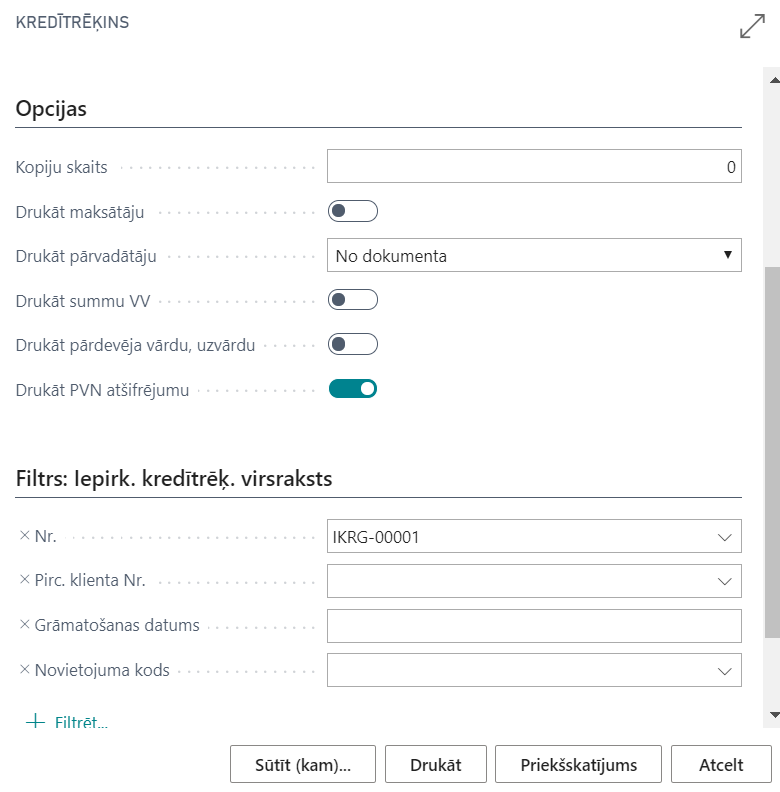Click the KREDĪTRĒĶINS title text
This screenshot has width=780, height=792.
click(x=72, y=22)
